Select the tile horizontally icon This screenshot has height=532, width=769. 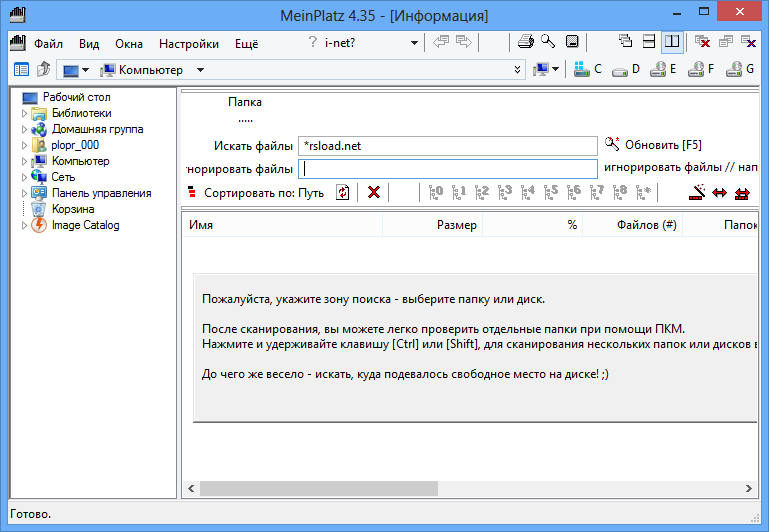[649, 41]
